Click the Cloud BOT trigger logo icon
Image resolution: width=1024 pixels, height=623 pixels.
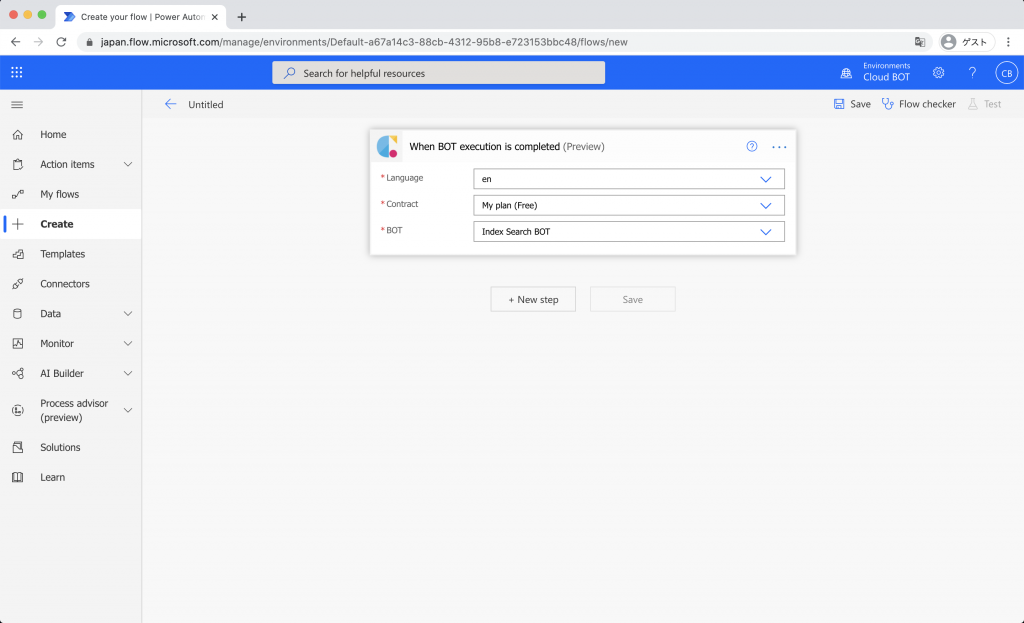(x=387, y=146)
